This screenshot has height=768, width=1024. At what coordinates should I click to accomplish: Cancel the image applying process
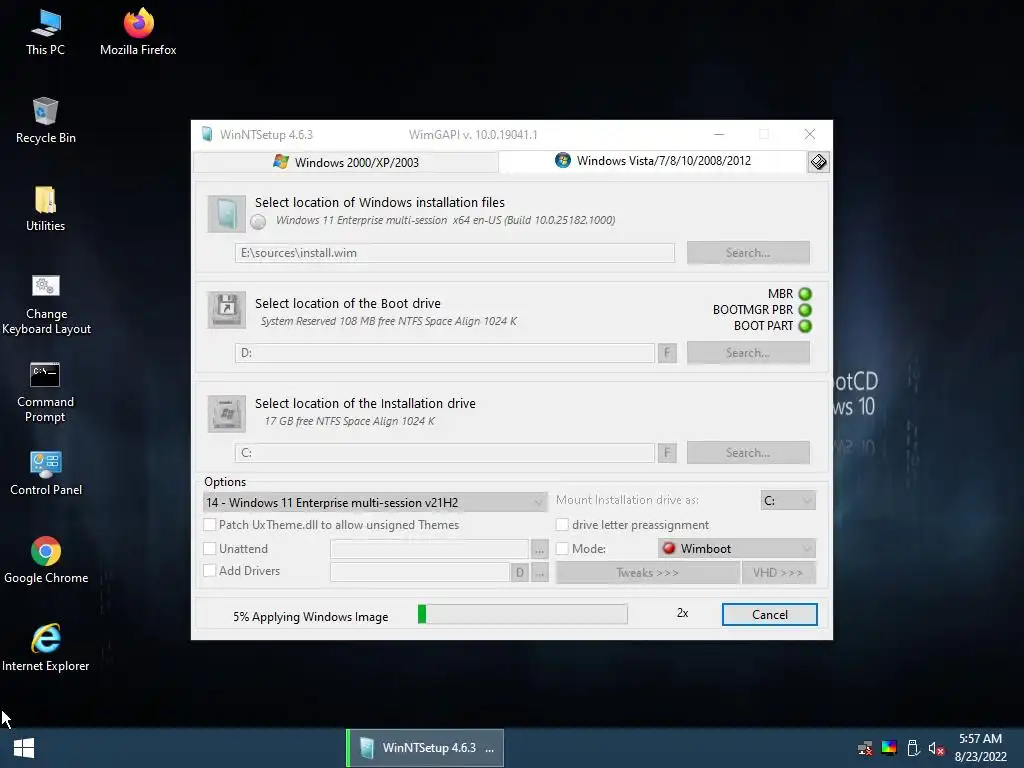(x=769, y=615)
